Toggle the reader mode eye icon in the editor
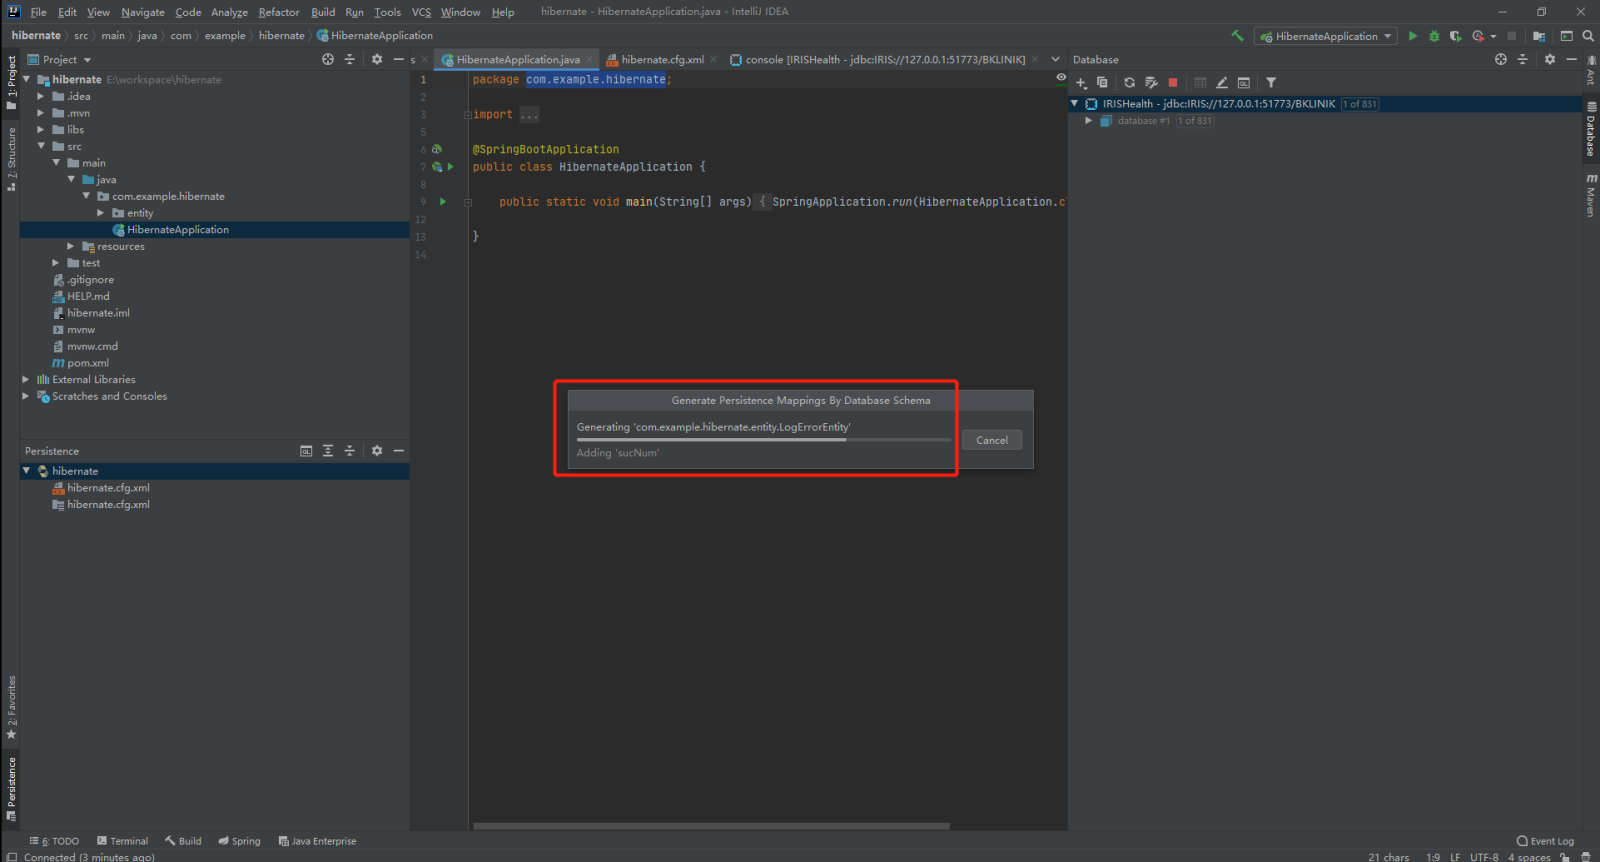This screenshot has width=1600, height=862. pos(1061,78)
